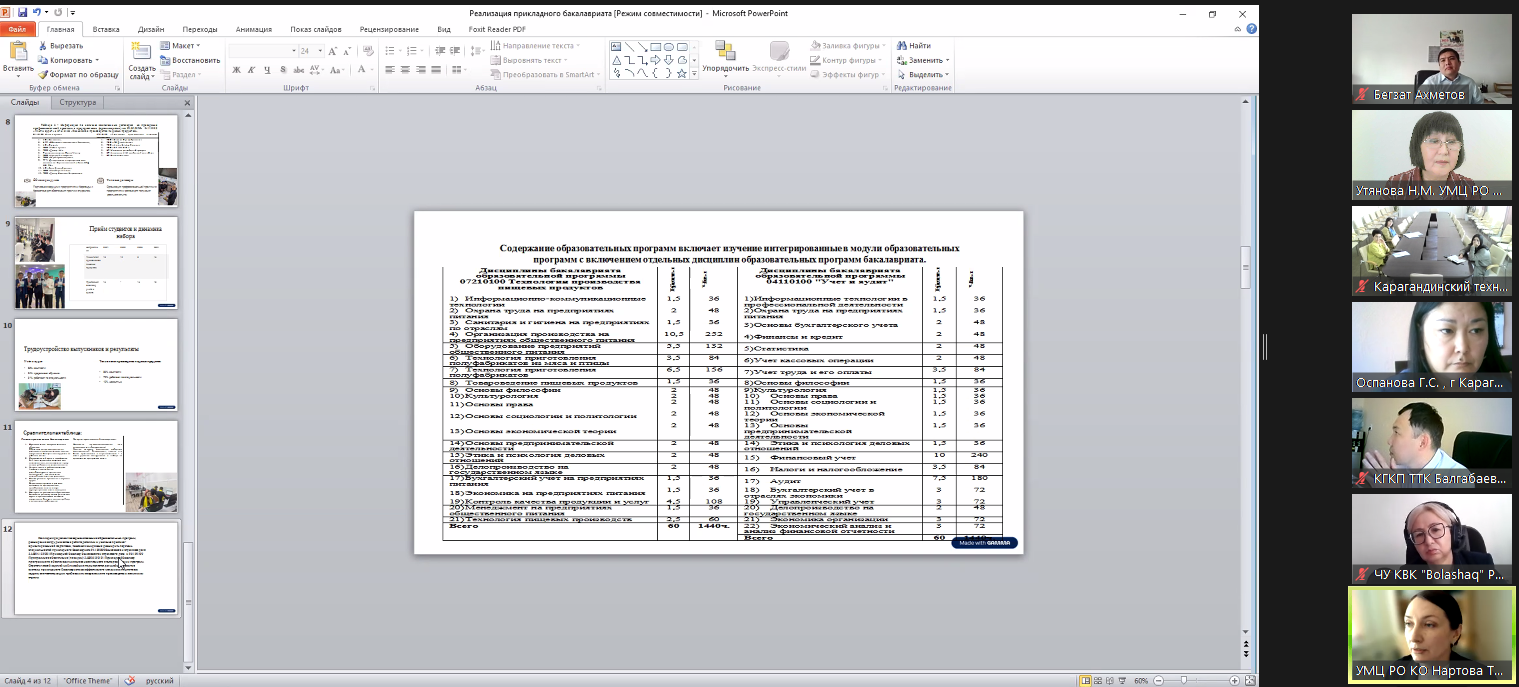Image resolution: width=1519 pixels, height=687 pixels.
Task: Click the Arrange (Упорядочить) icon
Action: tap(725, 52)
